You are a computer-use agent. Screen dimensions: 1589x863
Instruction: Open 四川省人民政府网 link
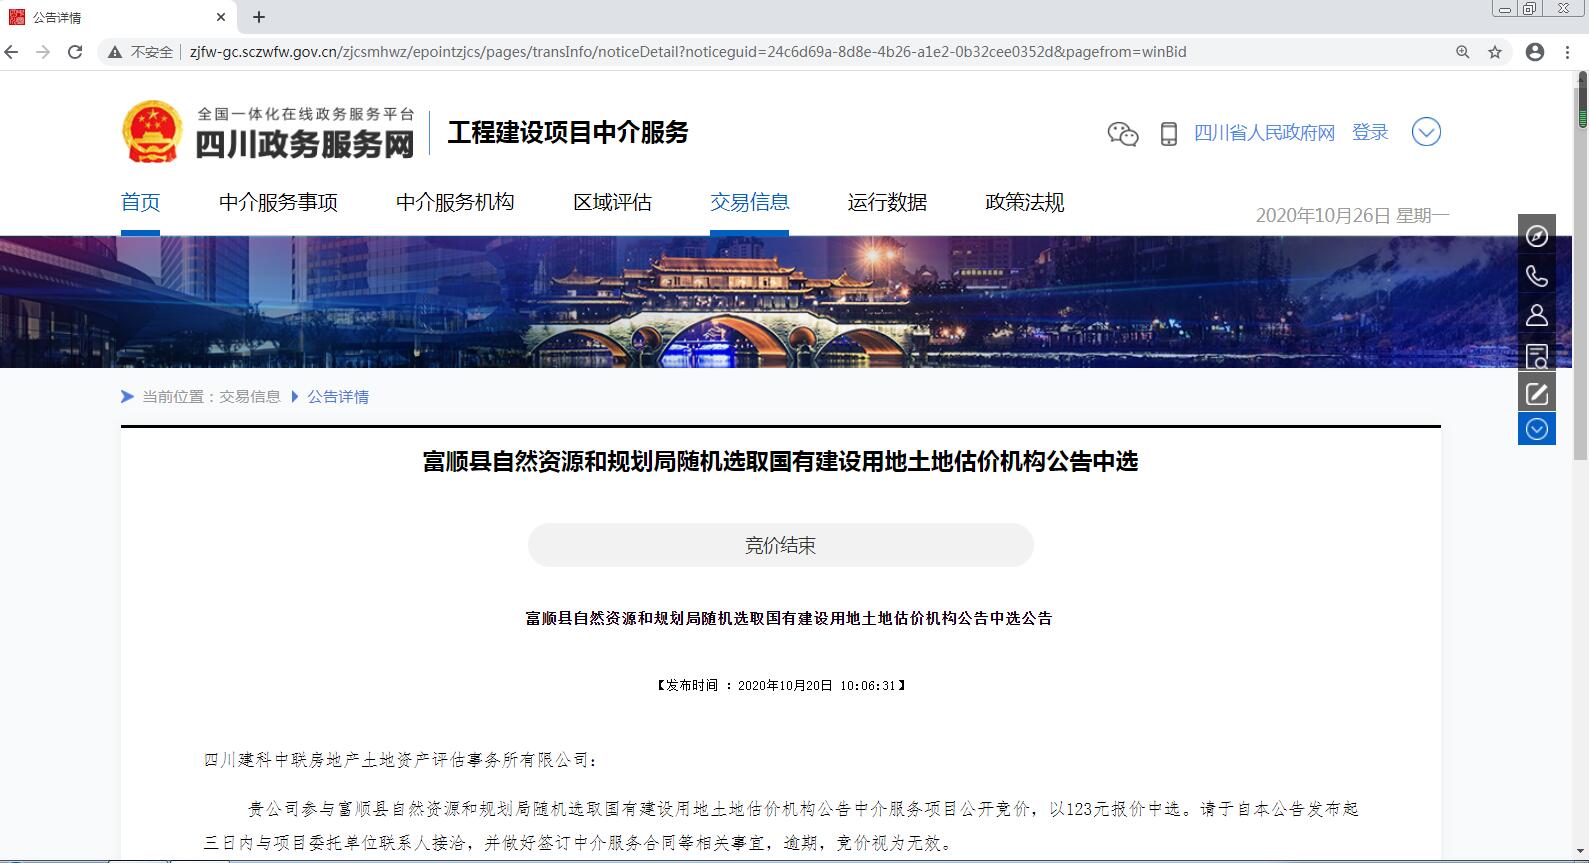point(1264,133)
